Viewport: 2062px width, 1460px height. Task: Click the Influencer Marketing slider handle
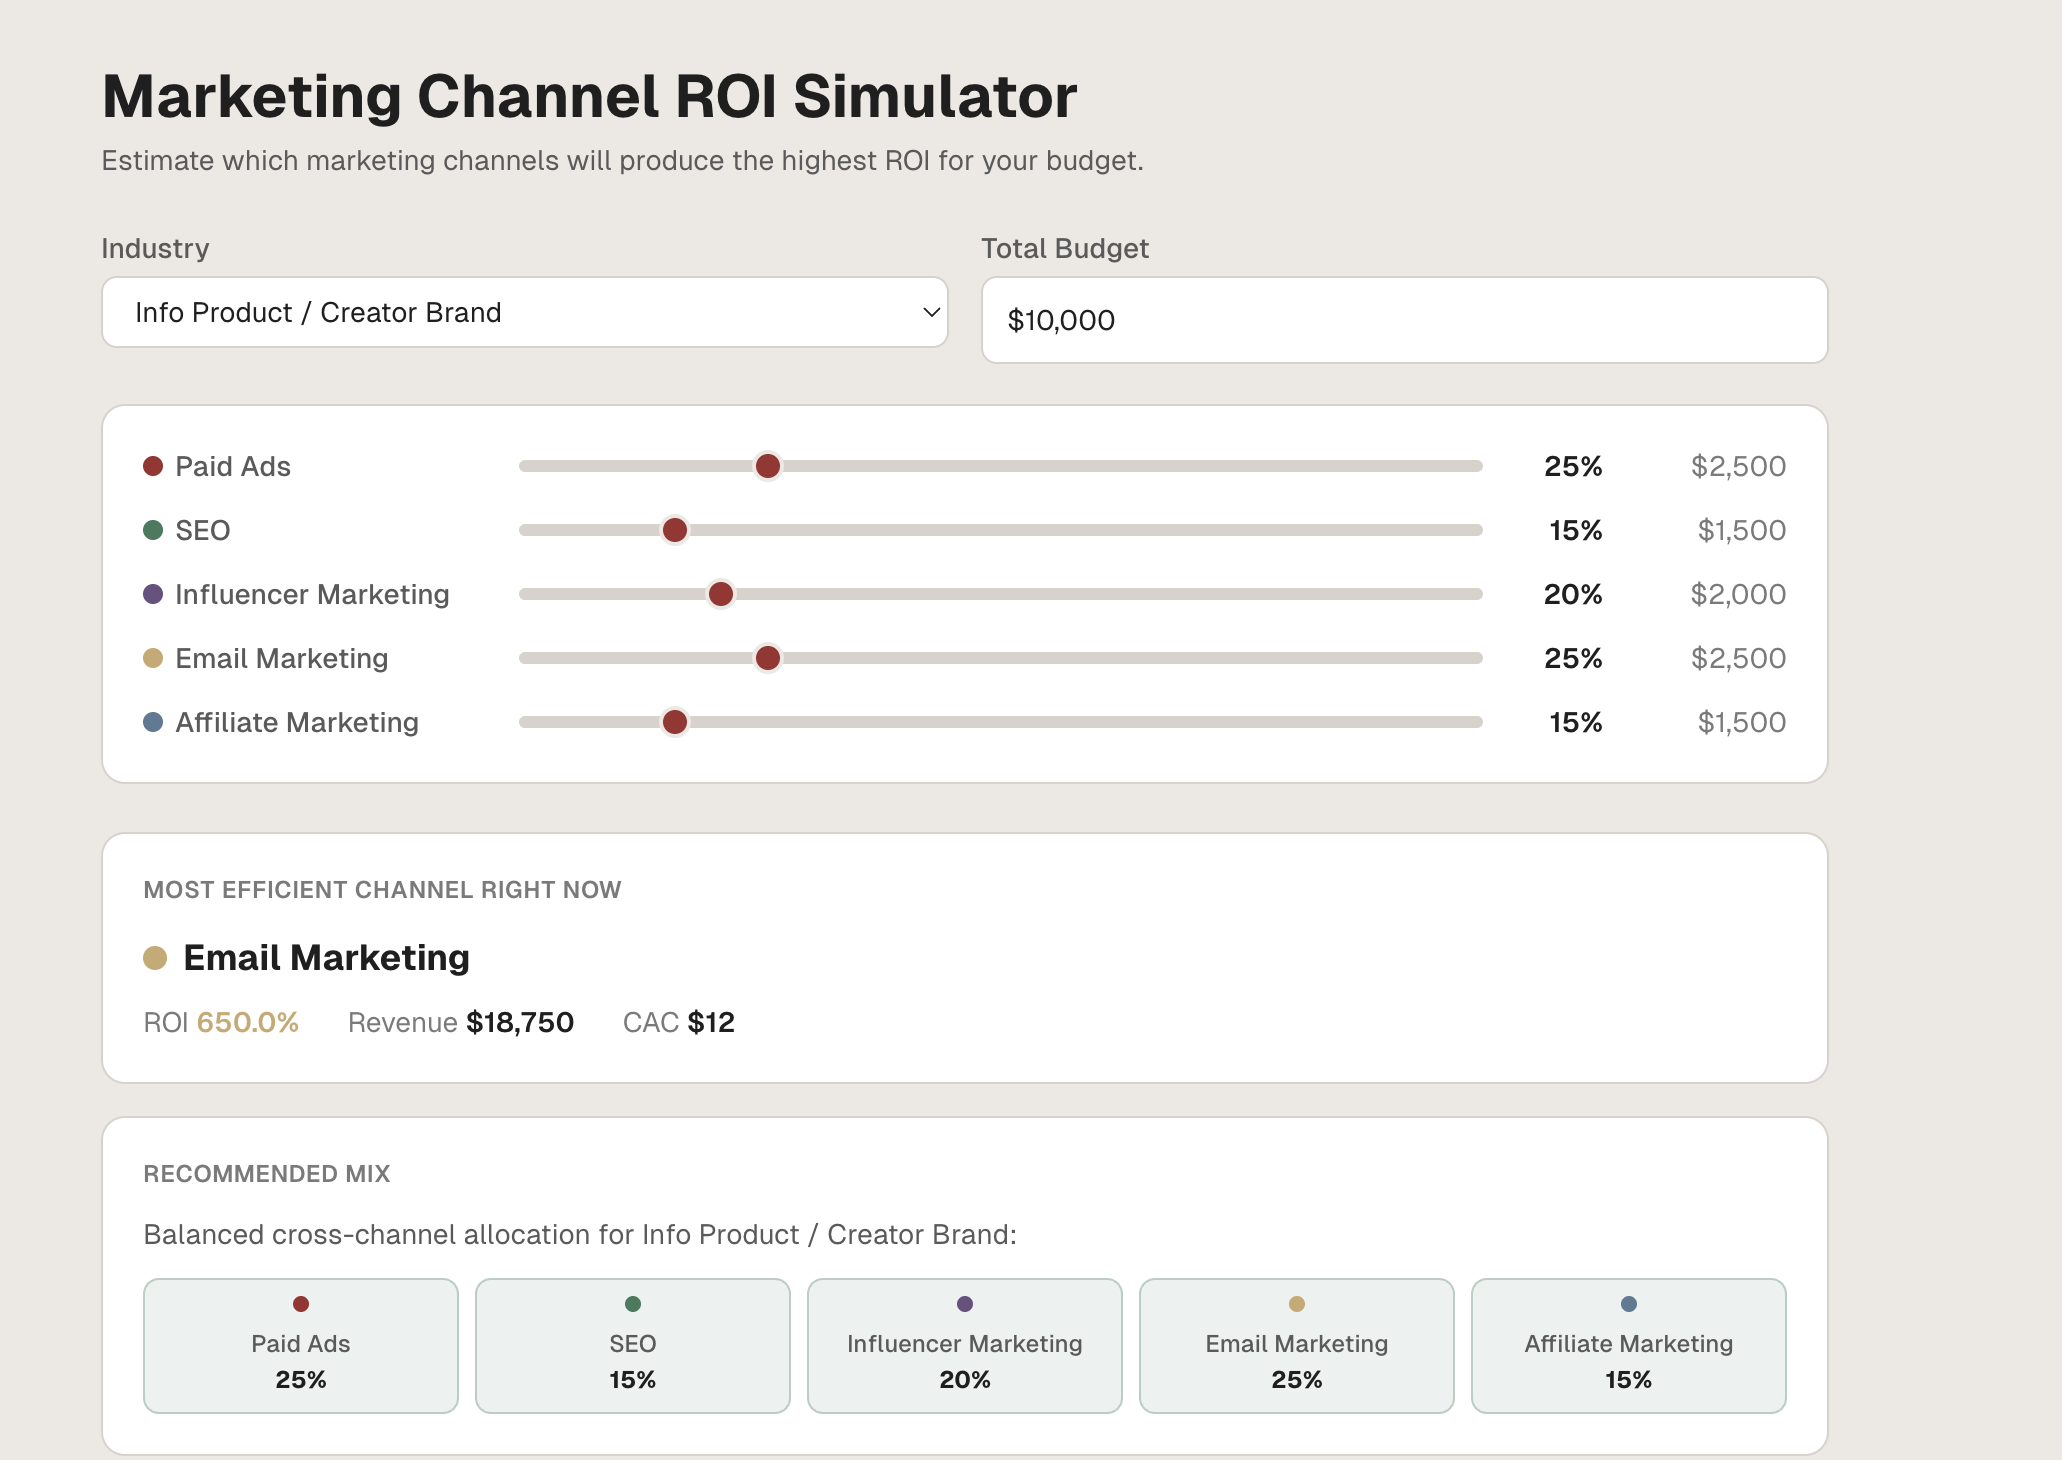[721, 594]
